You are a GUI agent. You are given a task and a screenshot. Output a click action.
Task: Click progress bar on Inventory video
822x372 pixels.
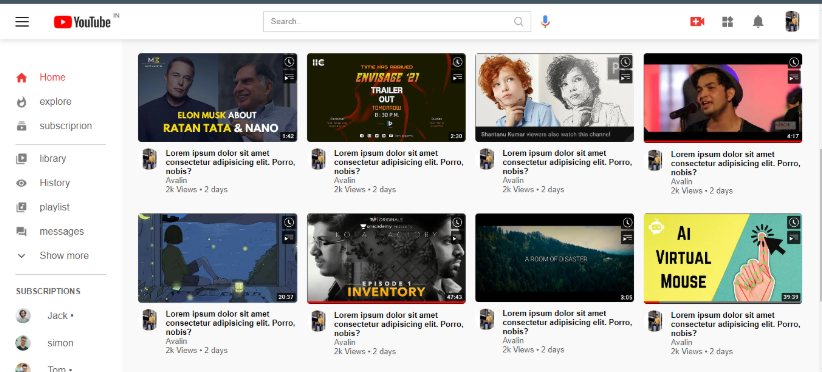point(386,302)
